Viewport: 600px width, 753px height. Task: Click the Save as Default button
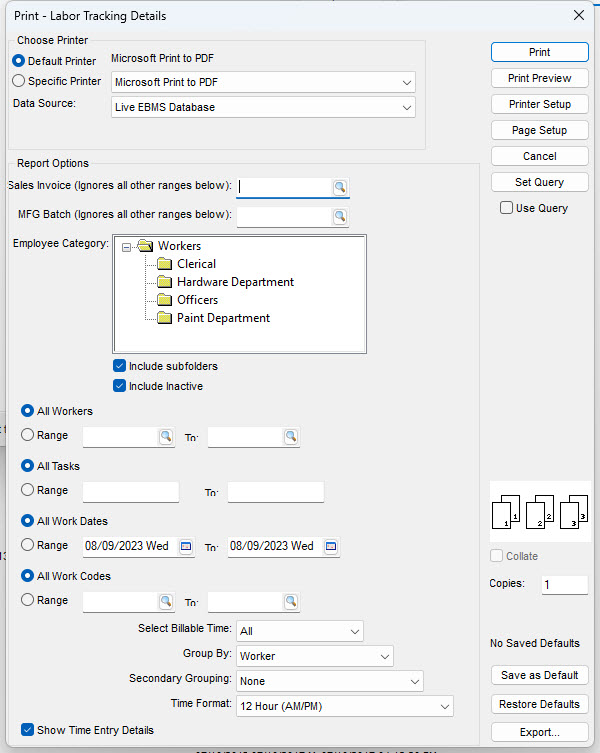539,675
